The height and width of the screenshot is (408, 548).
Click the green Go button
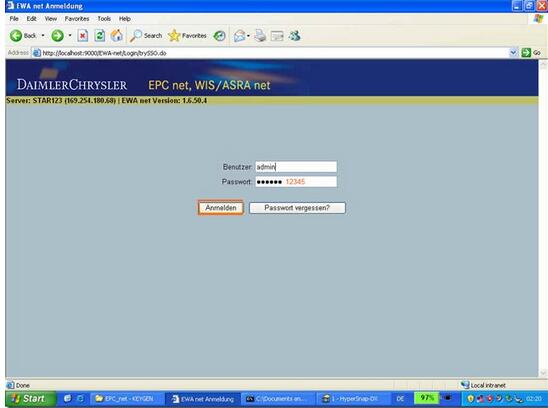point(531,52)
